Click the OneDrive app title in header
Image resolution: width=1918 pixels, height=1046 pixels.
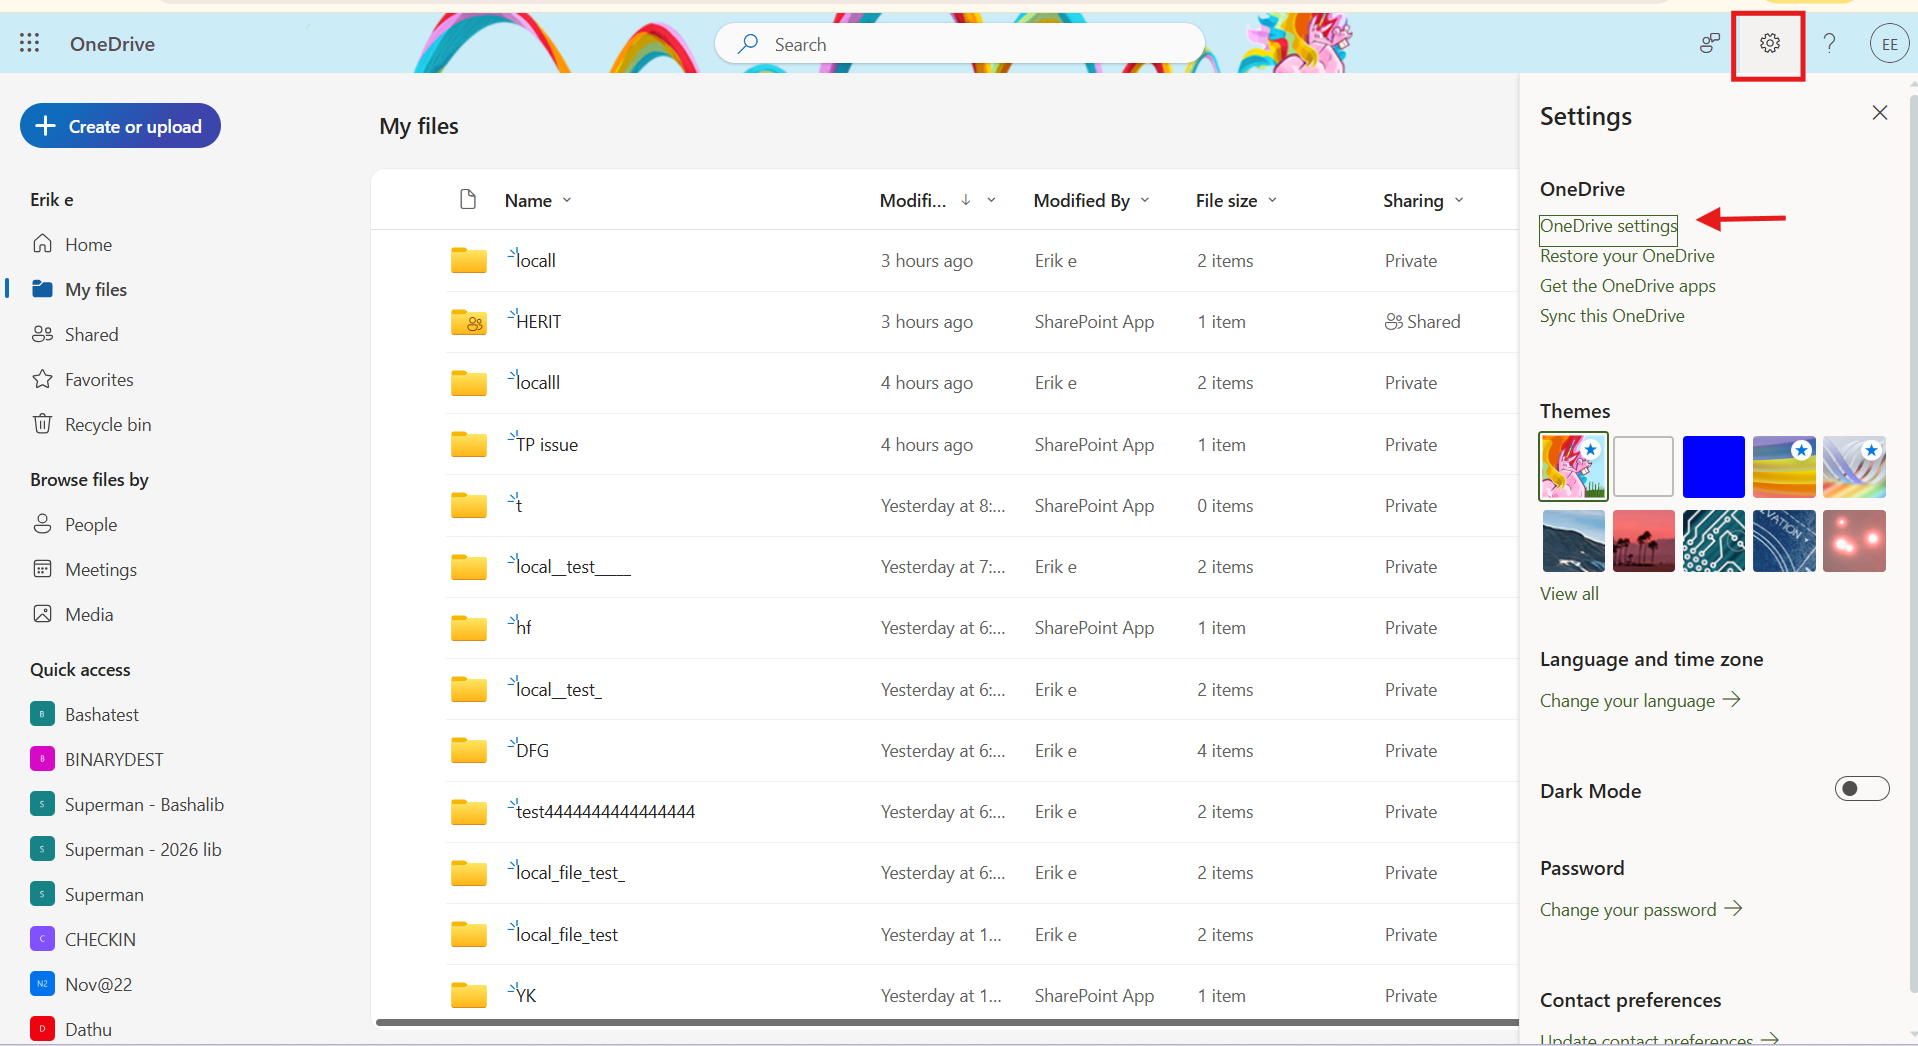[112, 44]
